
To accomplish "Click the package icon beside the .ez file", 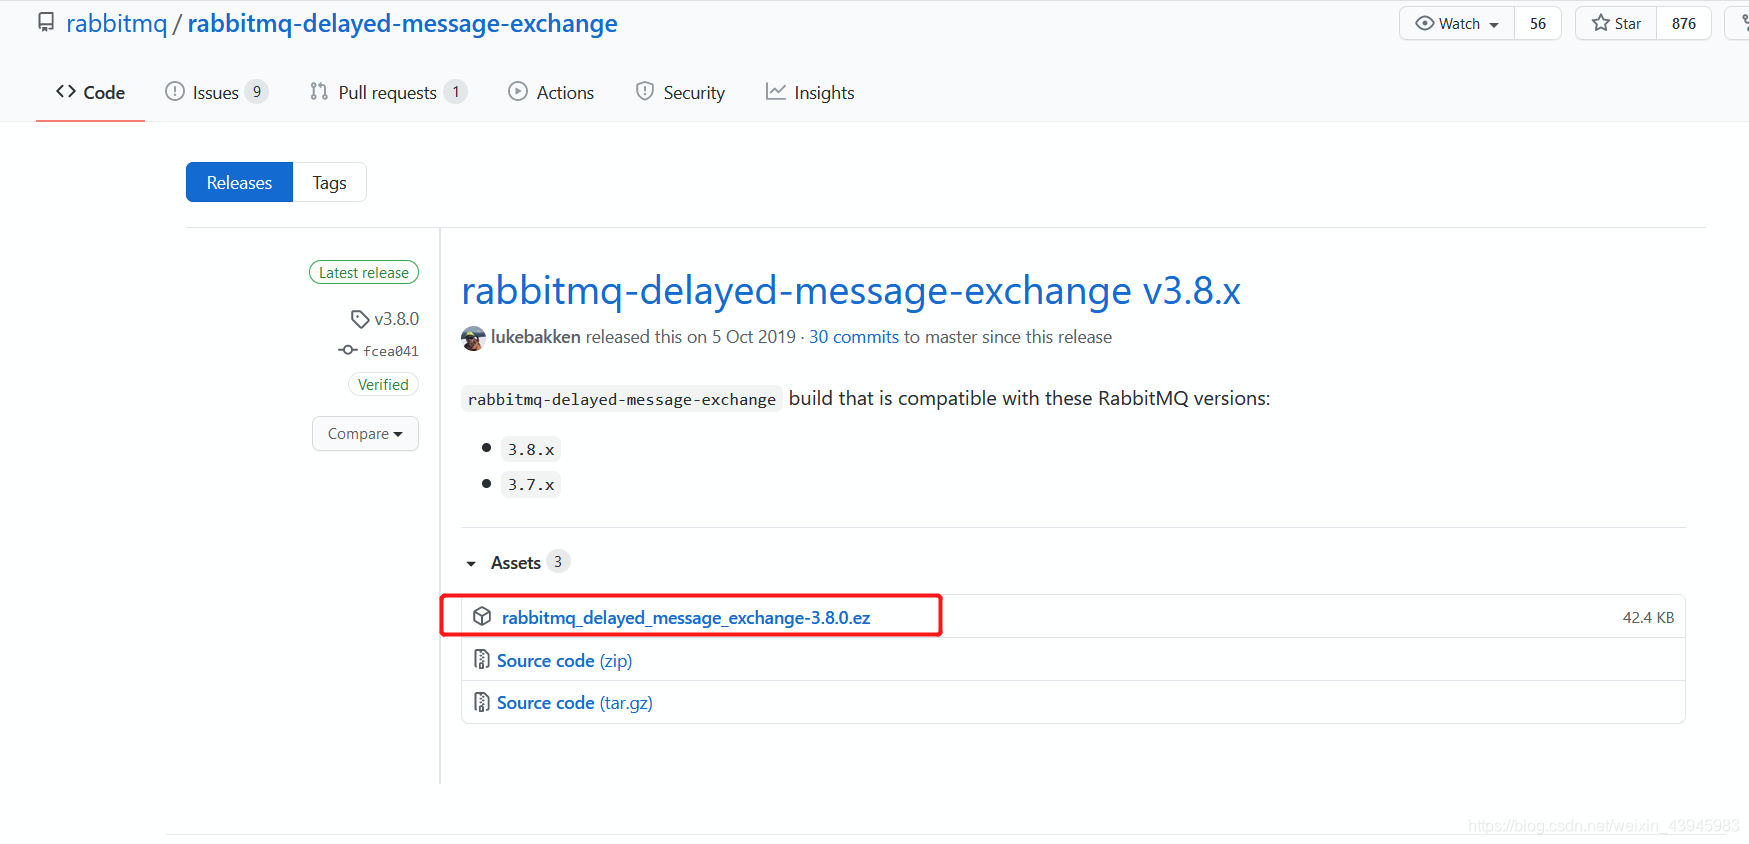I will tap(482, 617).
